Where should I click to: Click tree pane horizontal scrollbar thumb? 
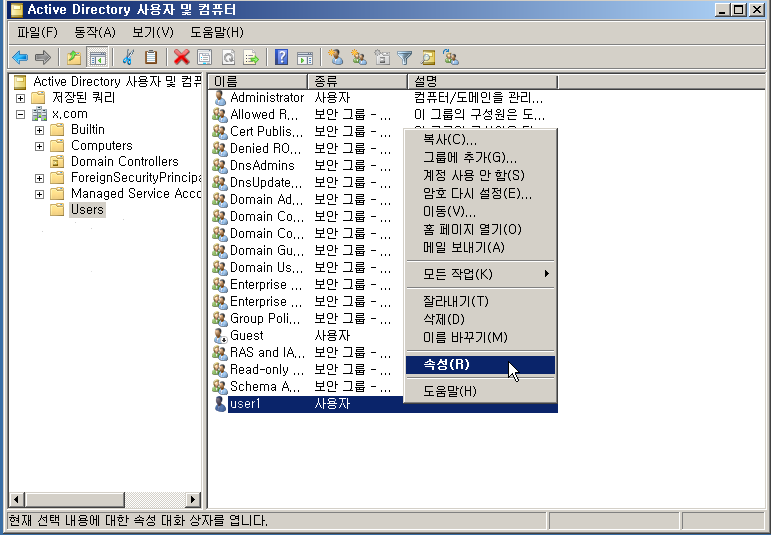(x=74, y=500)
